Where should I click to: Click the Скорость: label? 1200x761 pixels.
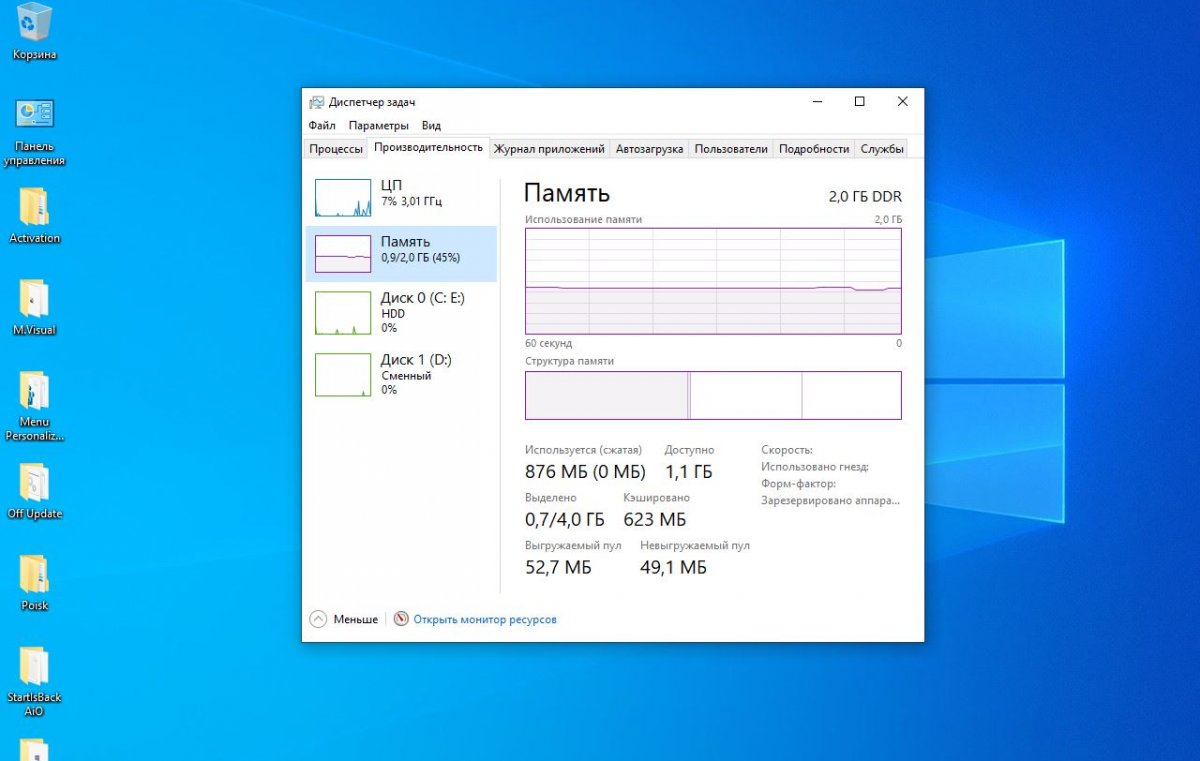coord(787,450)
